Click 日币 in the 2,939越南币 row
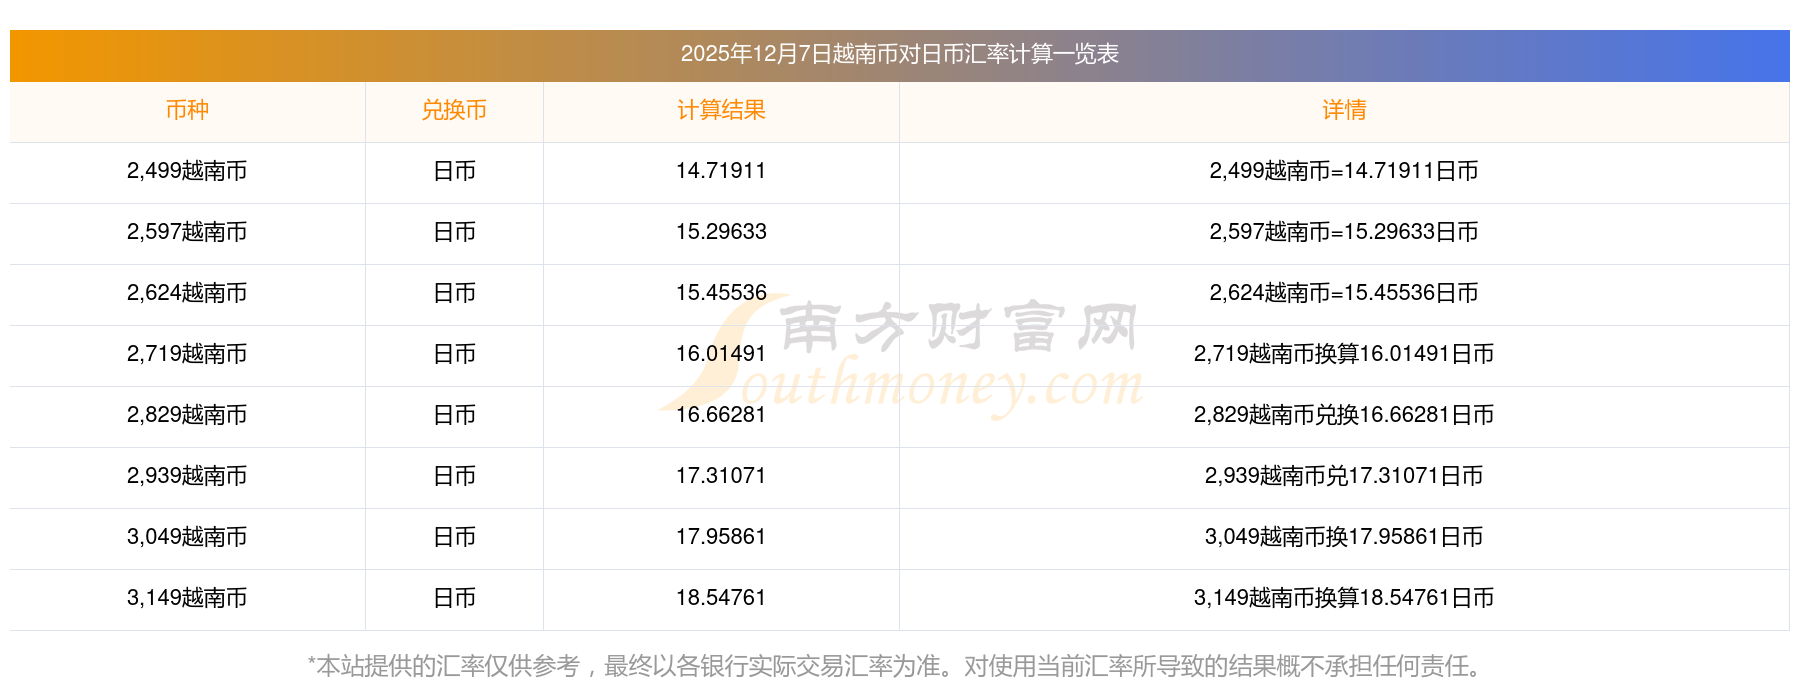 (454, 476)
